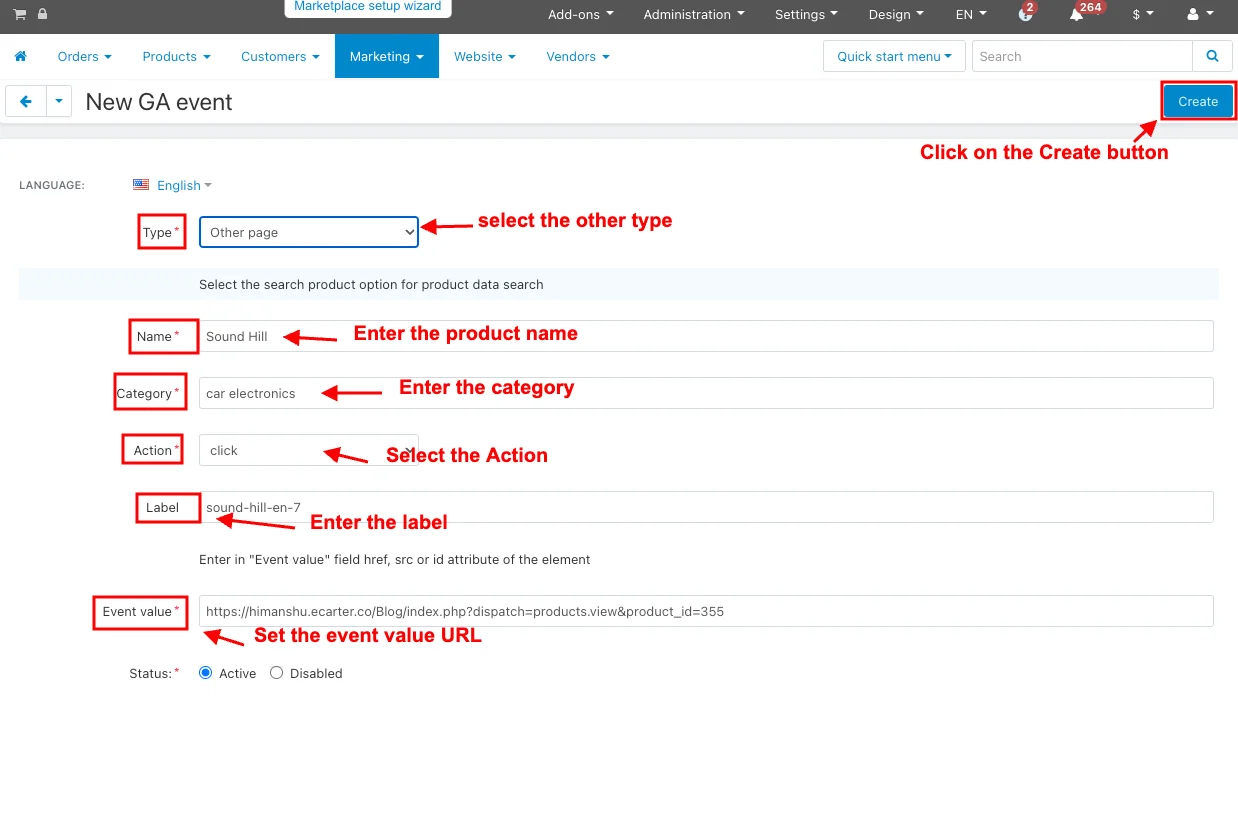
Task: Click the lock icon in top bar
Action: pyautogui.click(x=42, y=14)
